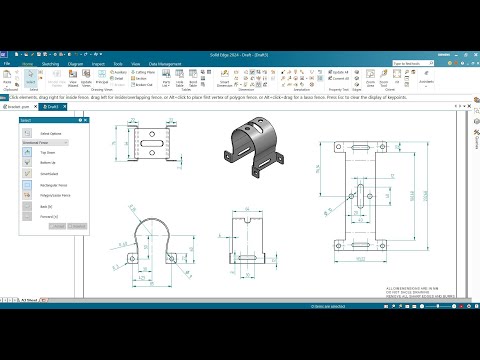Open the Quick Access Toolbar customize arrow
The image size is (480, 360).
(101, 54)
